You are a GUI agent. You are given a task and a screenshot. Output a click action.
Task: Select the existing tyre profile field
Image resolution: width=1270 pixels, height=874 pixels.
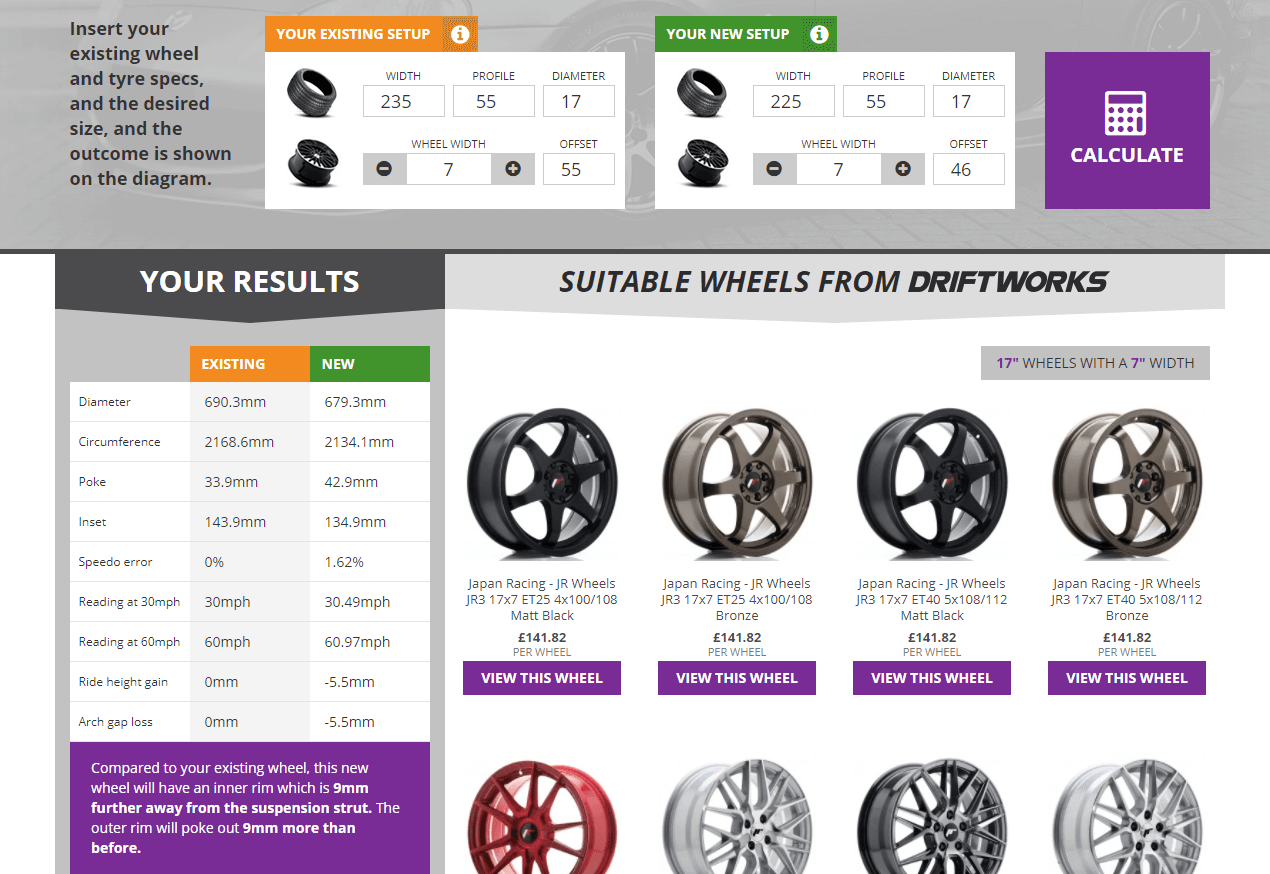tap(494, 101)
